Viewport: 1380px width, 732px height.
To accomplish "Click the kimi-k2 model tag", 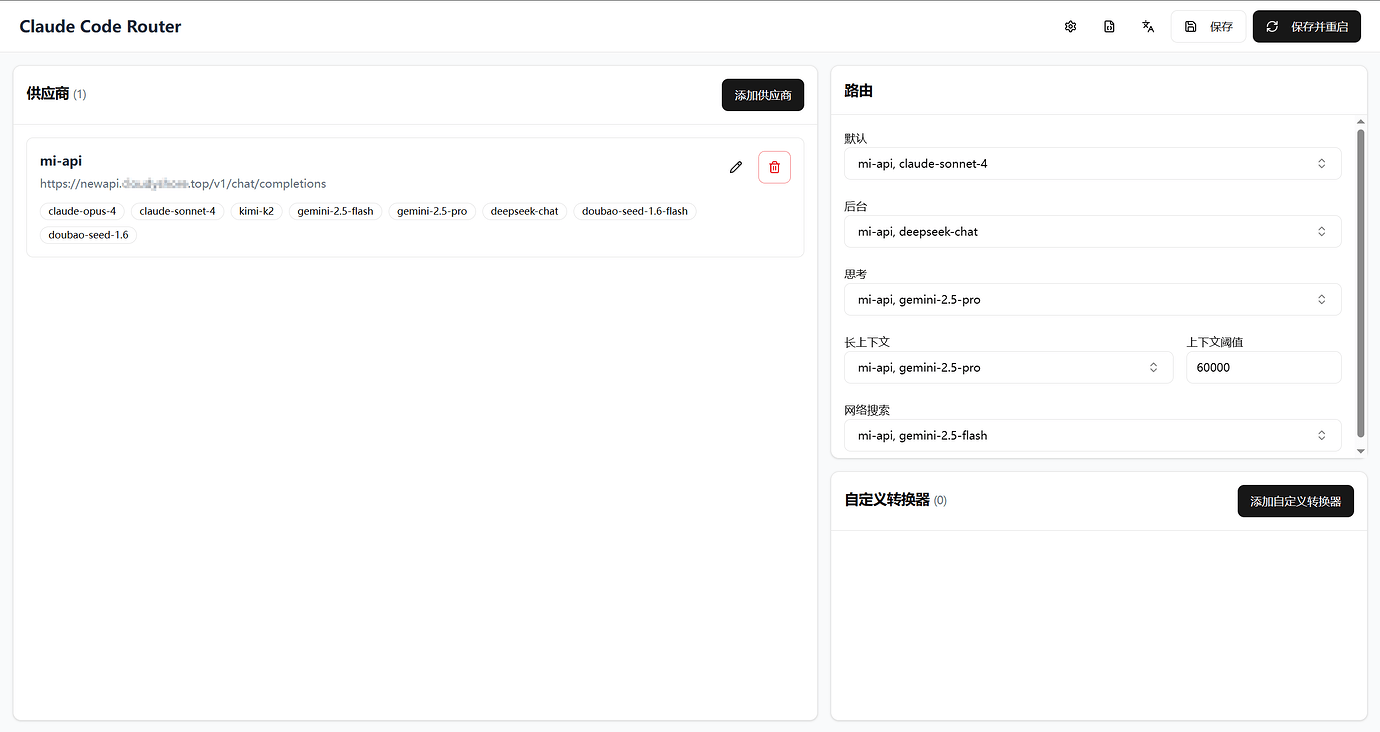I will pos(256,211).
